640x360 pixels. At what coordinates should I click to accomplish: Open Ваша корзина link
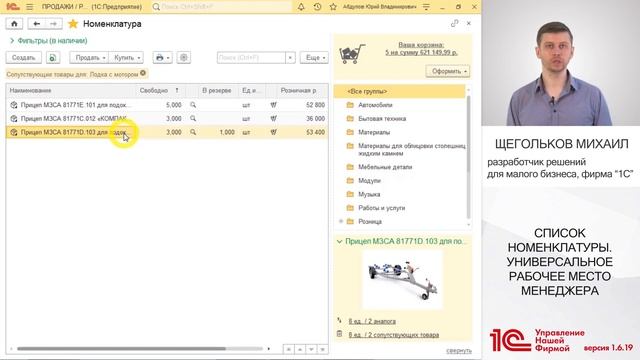tap(421, 49)
